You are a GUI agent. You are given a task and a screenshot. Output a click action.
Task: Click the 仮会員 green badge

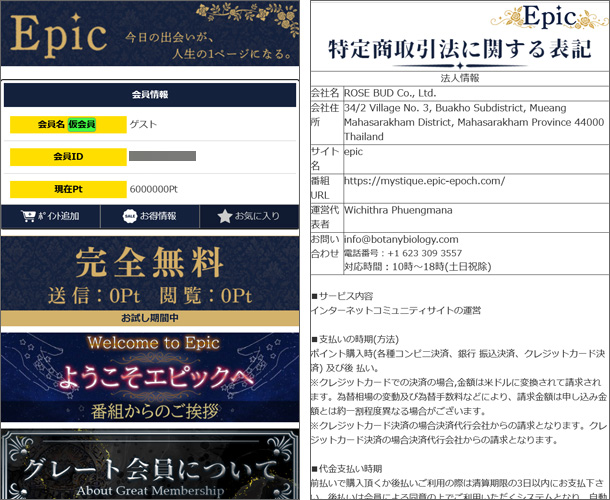pyautogui.click(x=82, y=125)
